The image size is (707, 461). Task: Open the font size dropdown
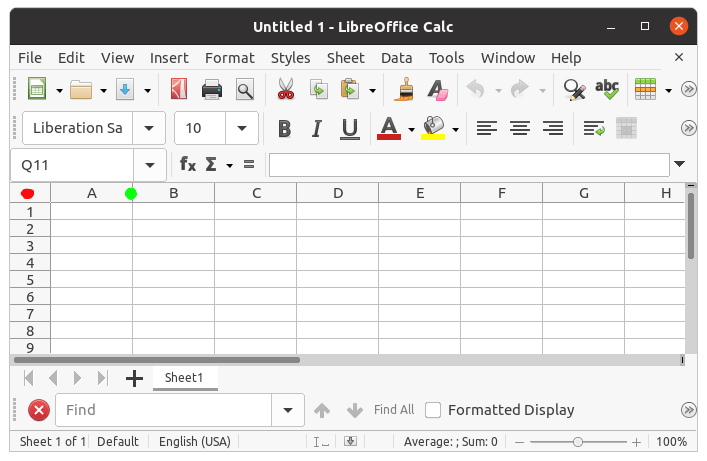click(242, 128)
